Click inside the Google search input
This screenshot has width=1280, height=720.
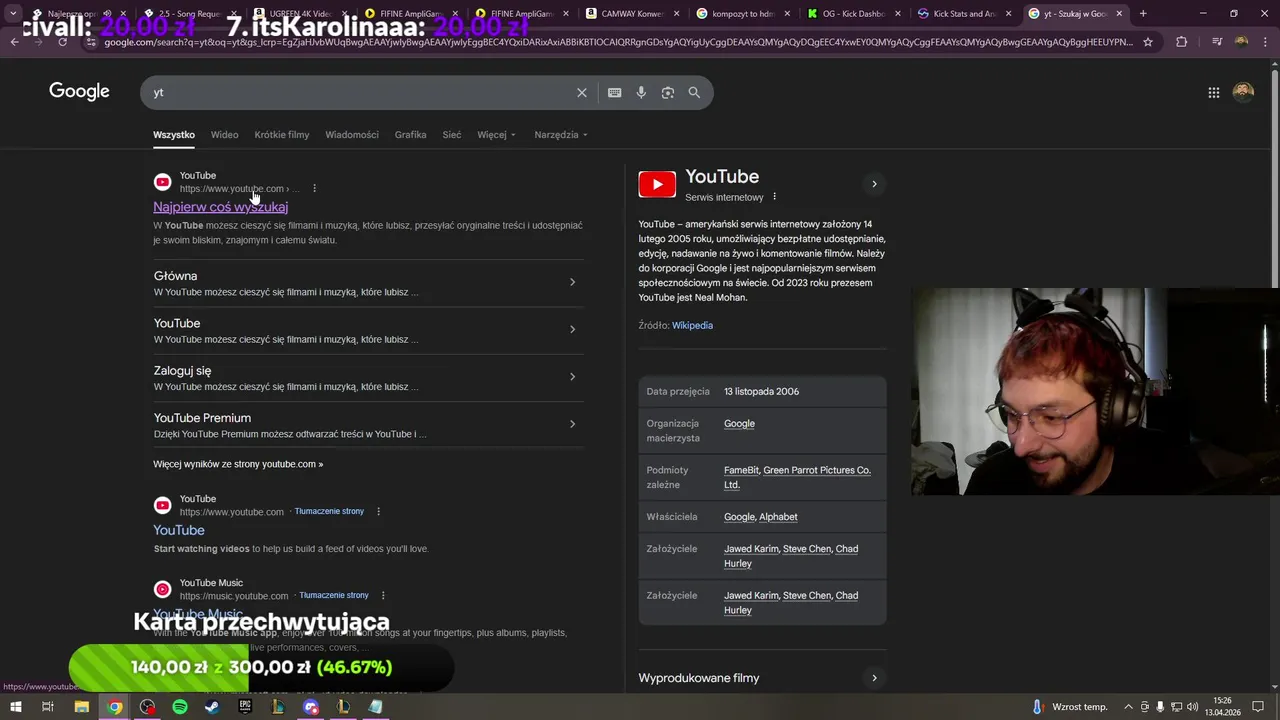click(x=360, y=92)
